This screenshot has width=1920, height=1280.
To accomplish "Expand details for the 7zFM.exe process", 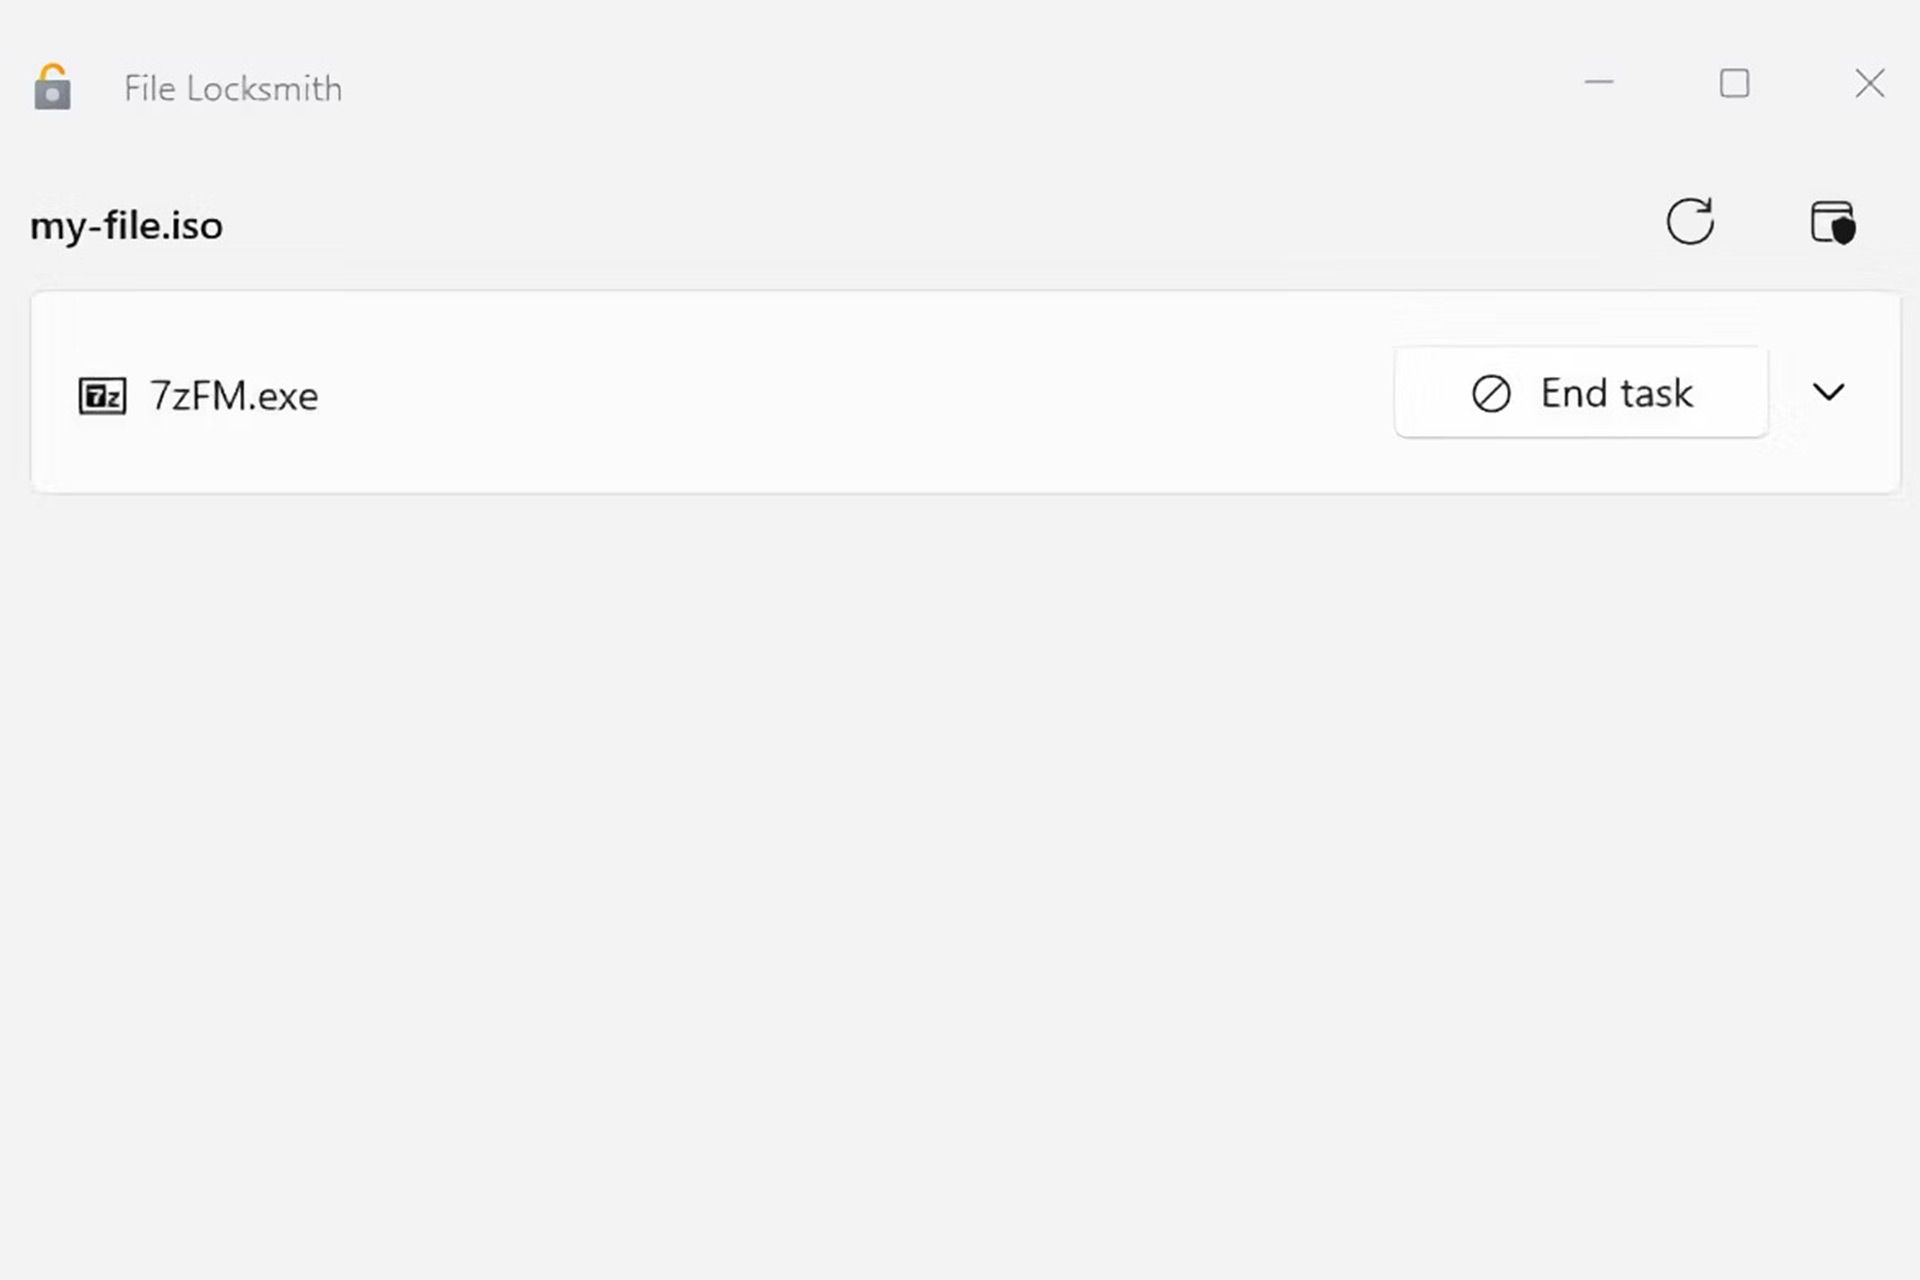I will 1830,393.
